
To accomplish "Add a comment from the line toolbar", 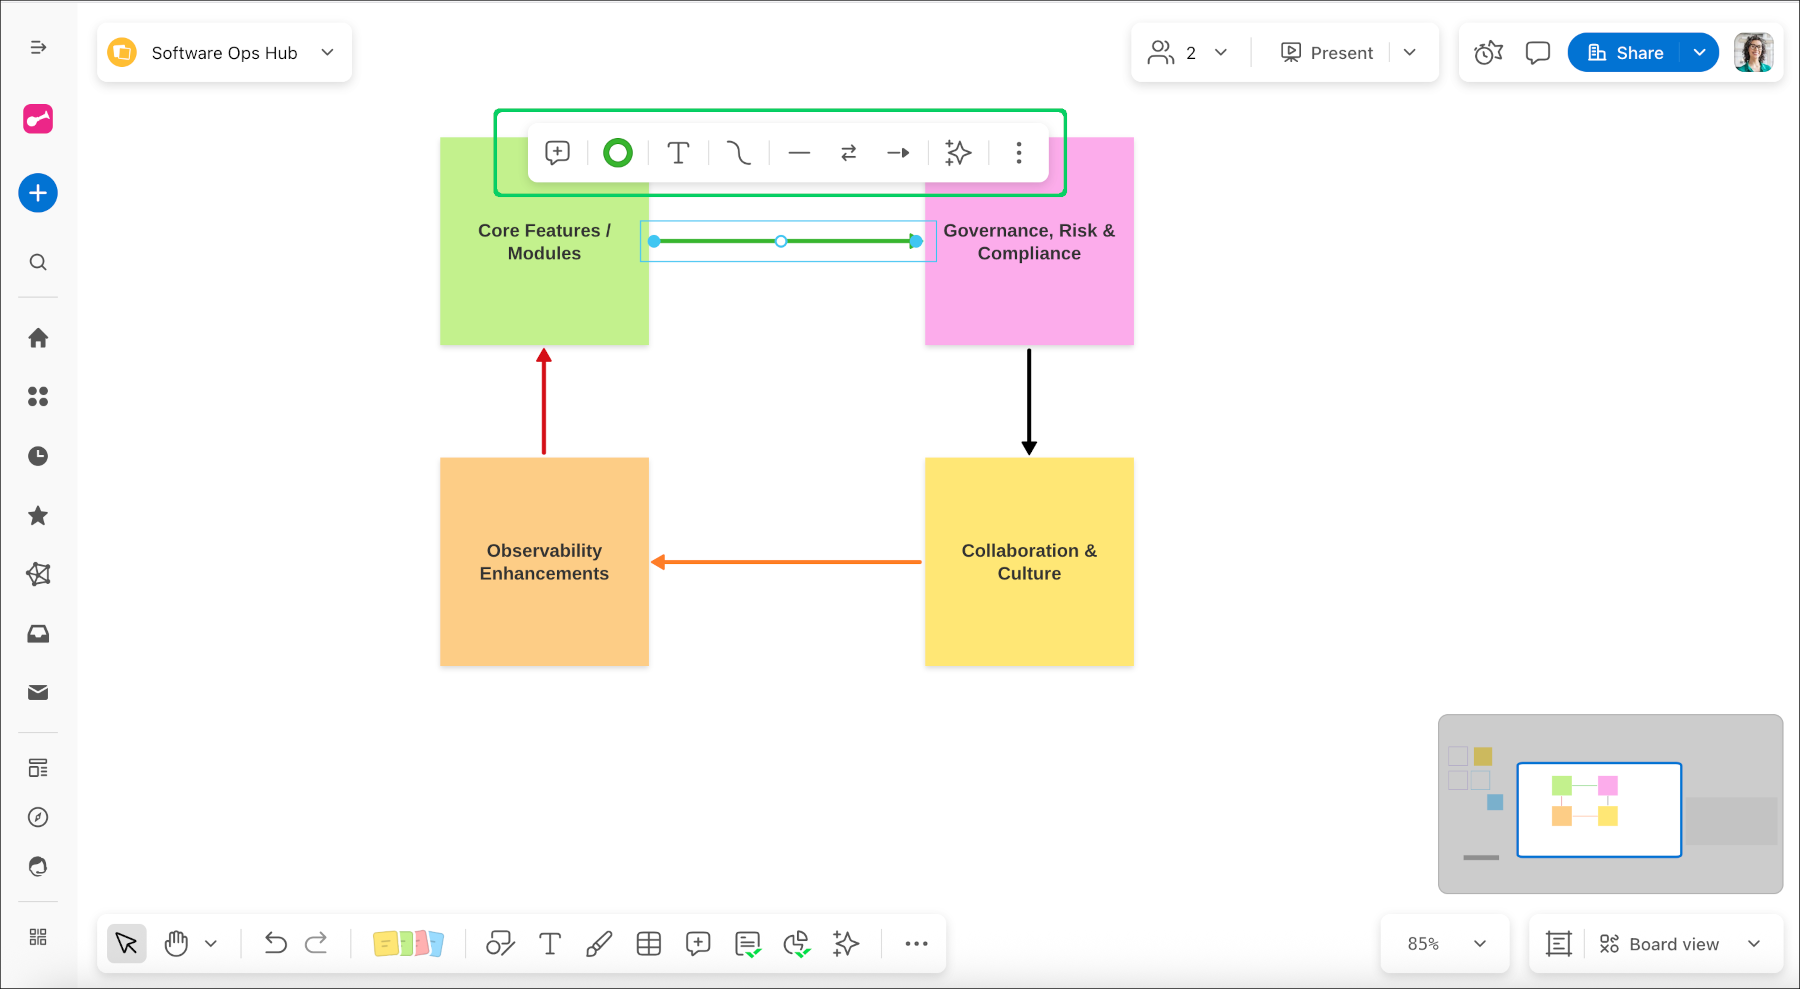I will tap(557, 152).
